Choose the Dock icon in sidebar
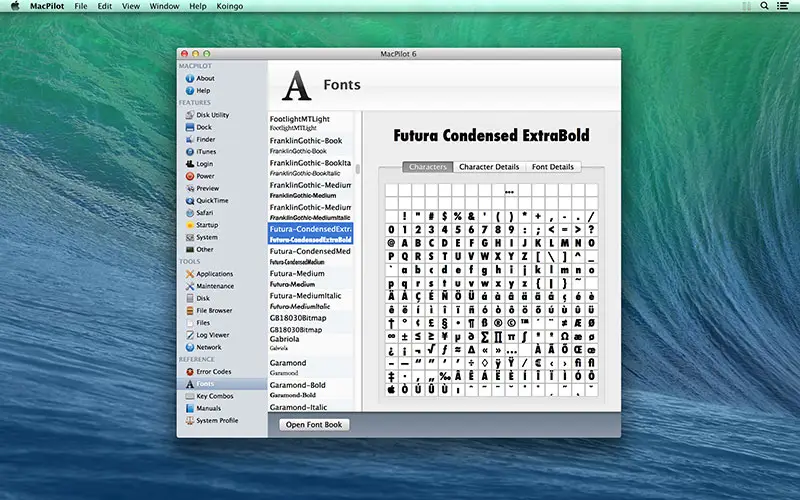This screenshot has height=500, width=800. 190,127
